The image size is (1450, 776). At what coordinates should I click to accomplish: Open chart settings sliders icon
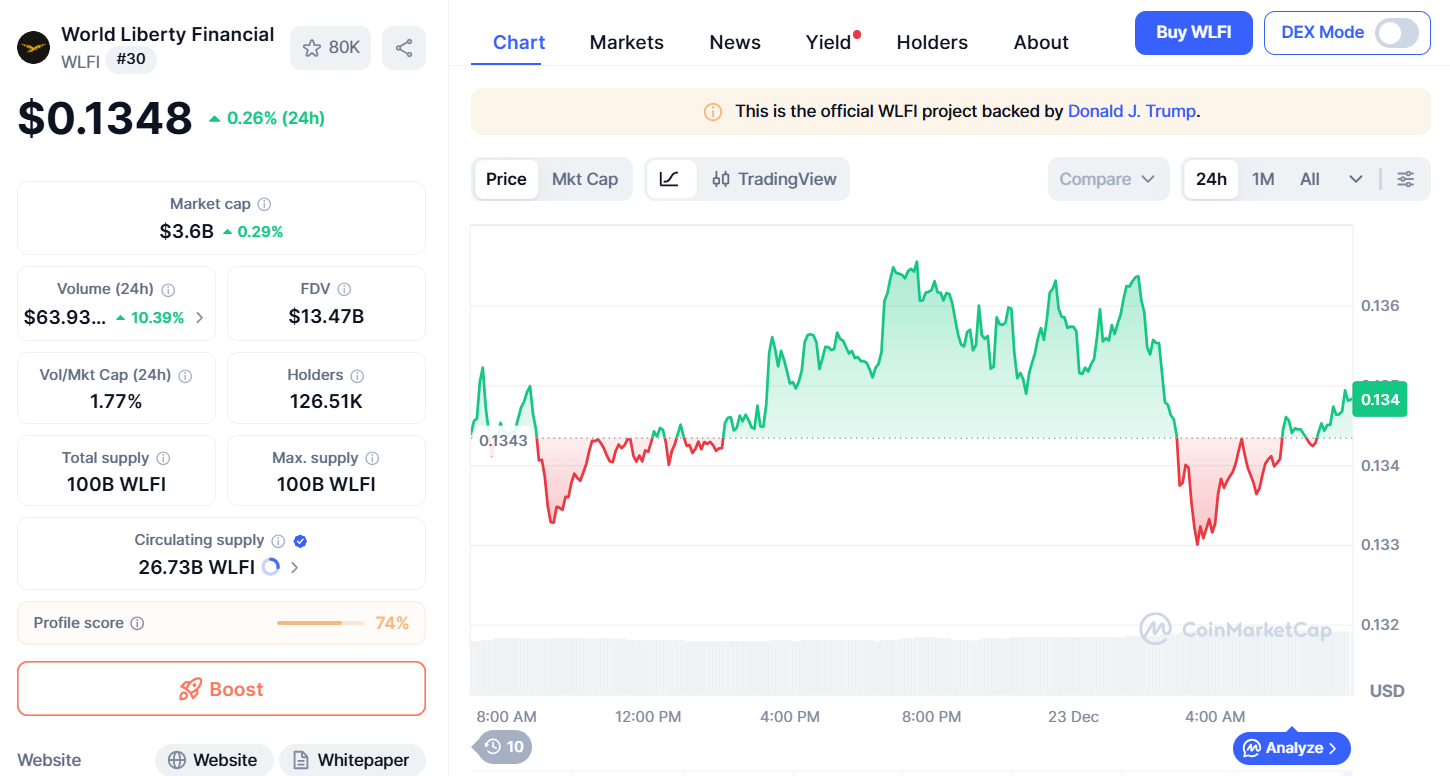[x=1405, y=179]
